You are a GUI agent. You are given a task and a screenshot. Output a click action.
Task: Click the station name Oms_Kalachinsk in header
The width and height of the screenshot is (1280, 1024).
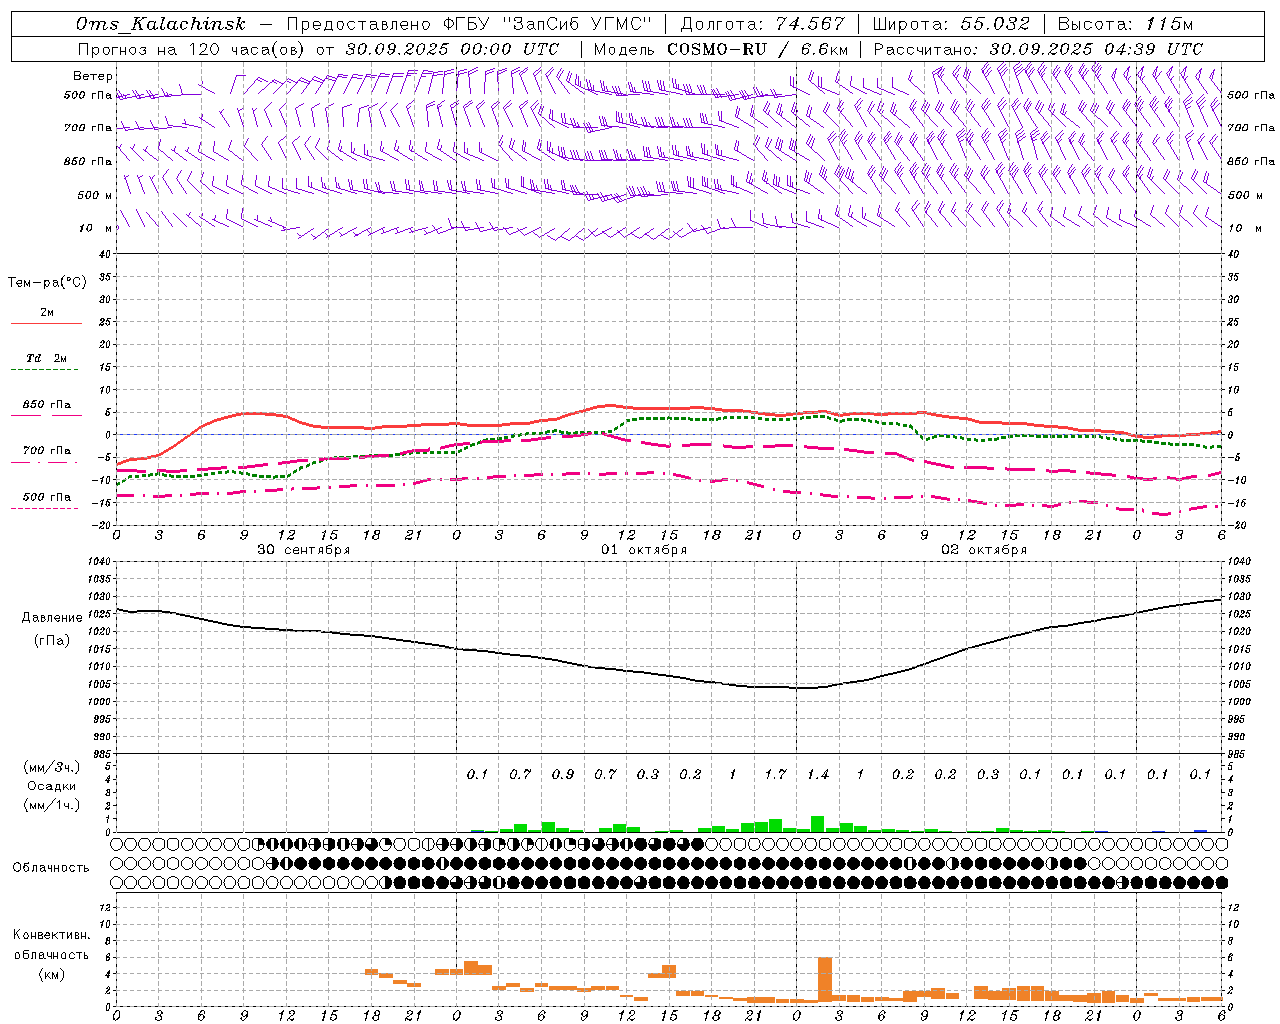pyautogui.click(x=160, y=24)
